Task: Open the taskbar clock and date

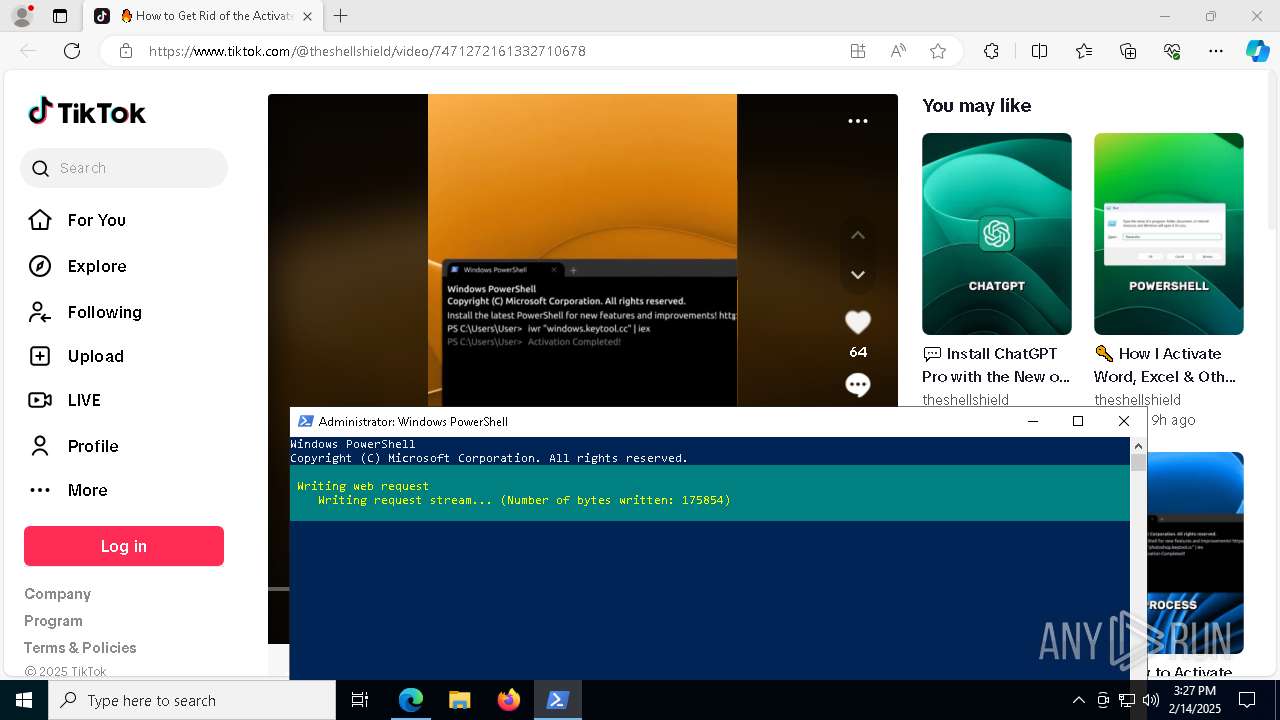Action: 1195,700
